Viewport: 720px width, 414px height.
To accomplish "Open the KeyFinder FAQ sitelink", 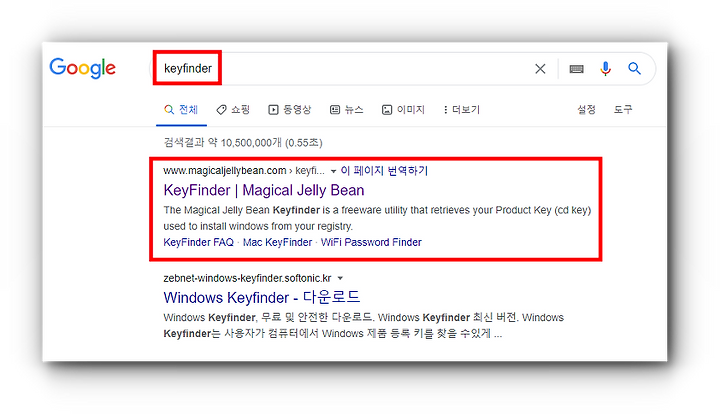I will 198,242.
